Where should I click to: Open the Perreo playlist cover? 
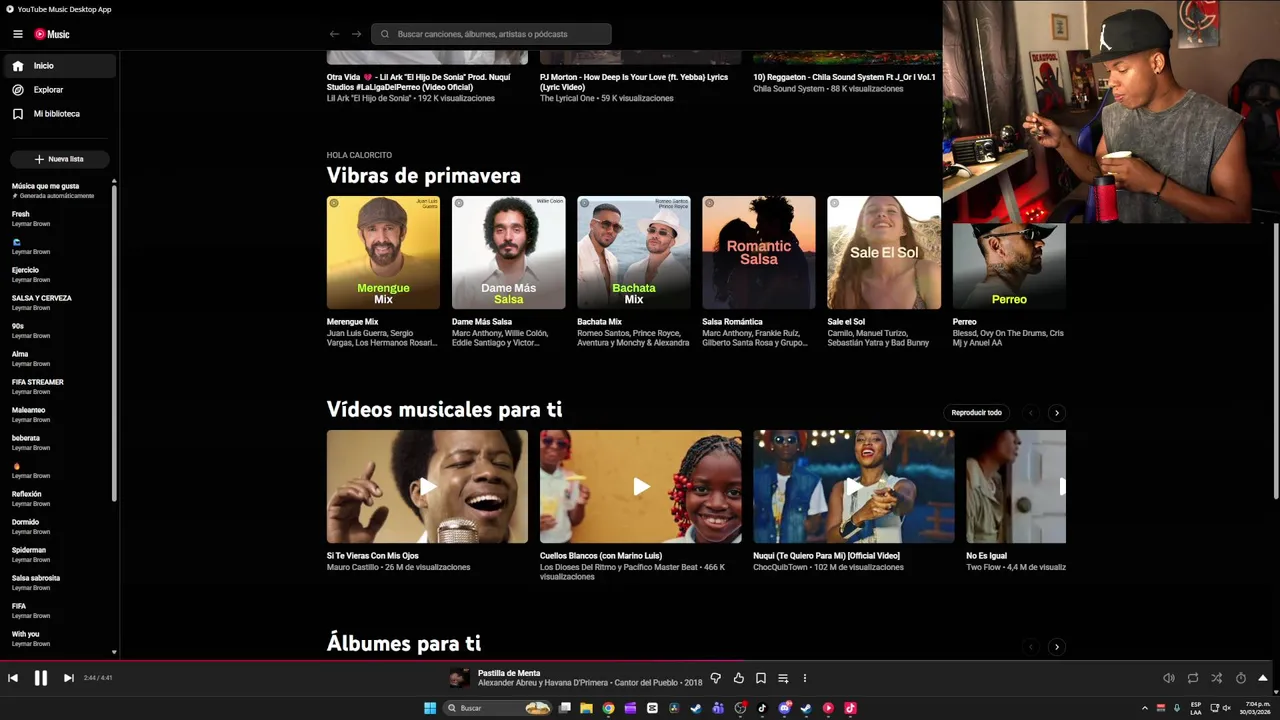coord(1009,266)
